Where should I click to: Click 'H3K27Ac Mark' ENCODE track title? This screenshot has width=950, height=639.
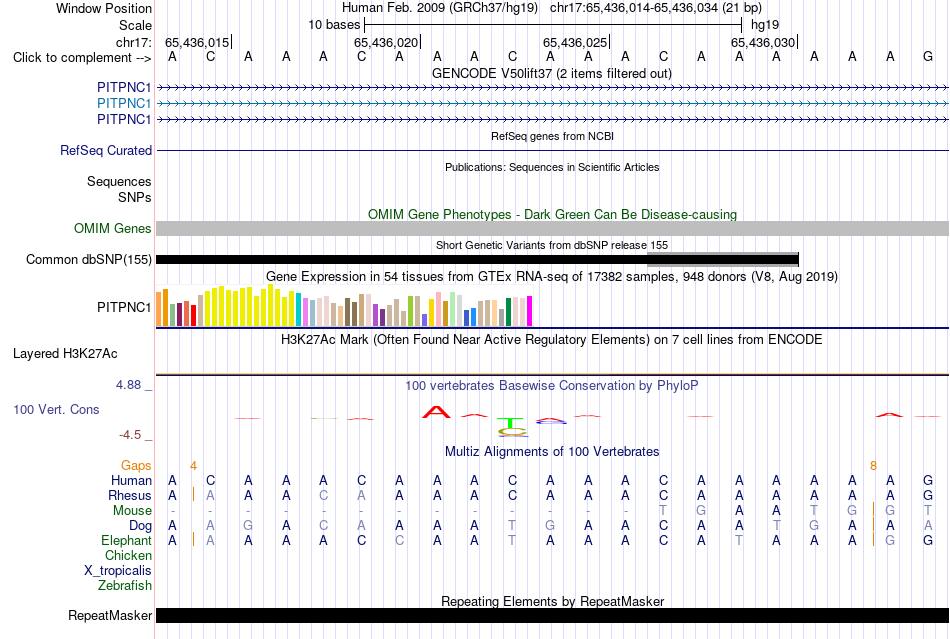552,339
